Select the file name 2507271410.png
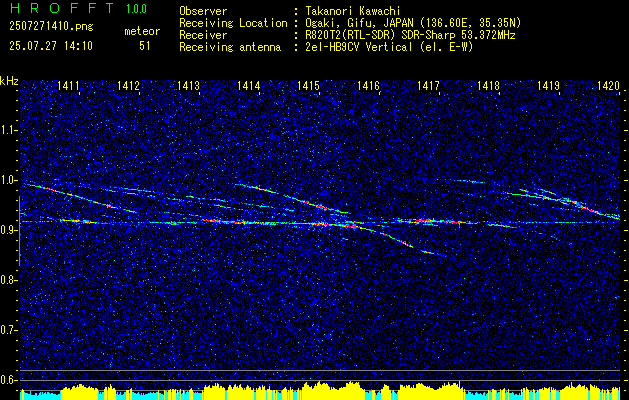 (51, 26)
